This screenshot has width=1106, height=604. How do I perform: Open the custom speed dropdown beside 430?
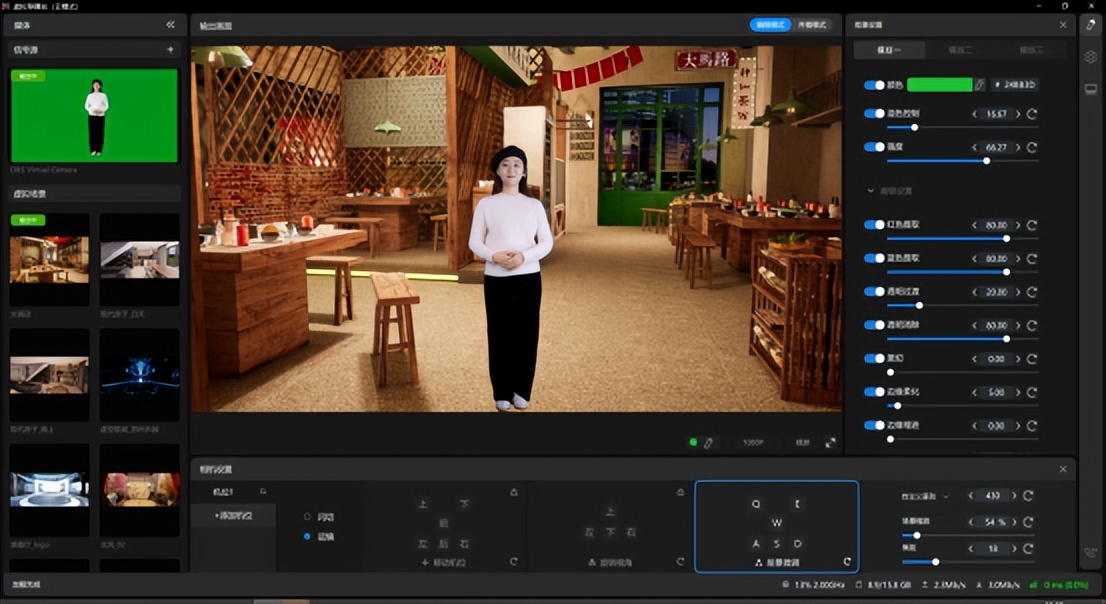945,496
